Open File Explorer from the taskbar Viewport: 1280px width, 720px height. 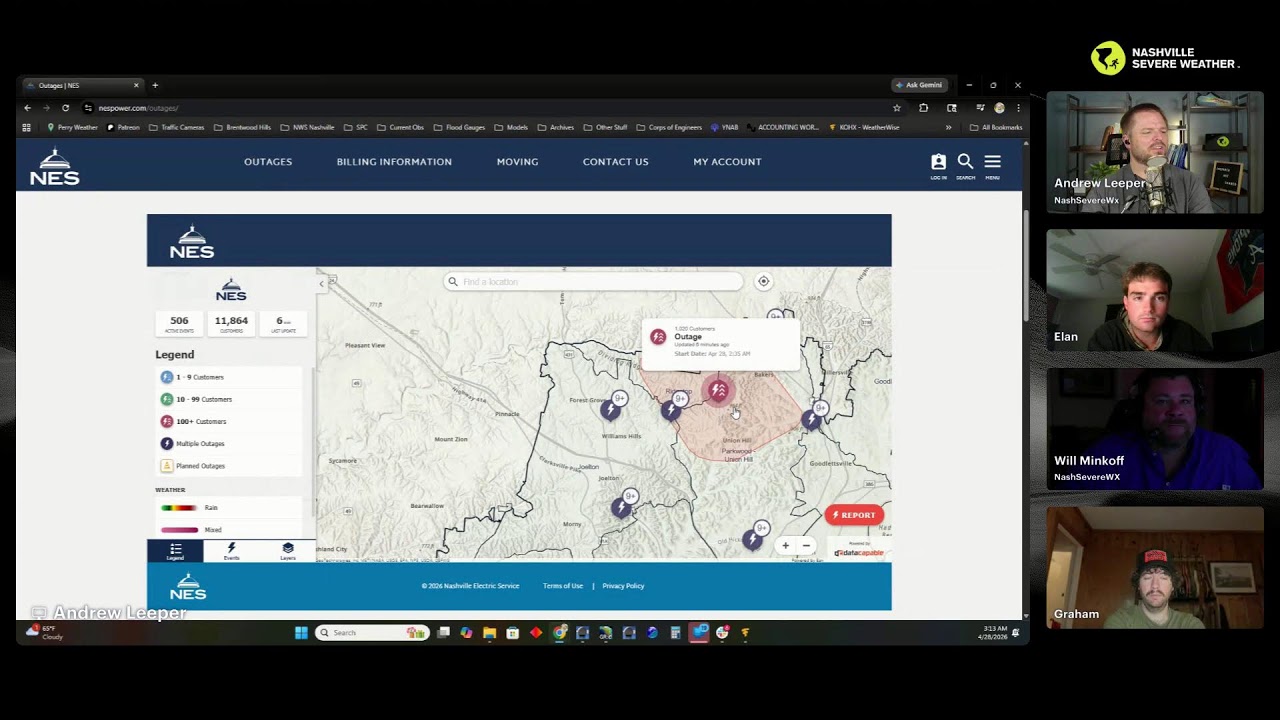pos(489,632)
